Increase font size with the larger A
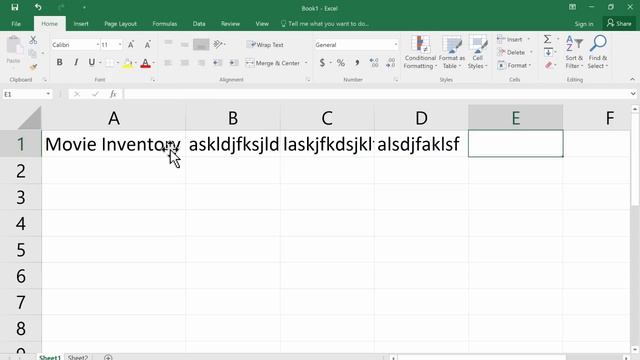This screenshot has height=360, width=640. click(x=131, y=44)
